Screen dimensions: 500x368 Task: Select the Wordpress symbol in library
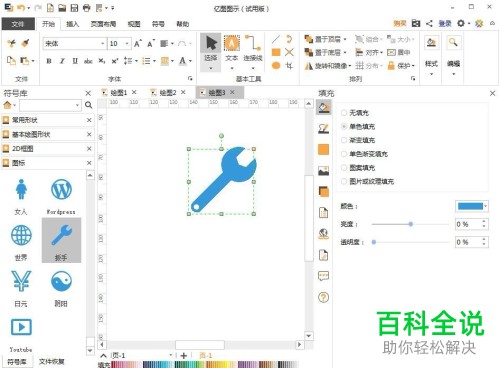(61, 196)
